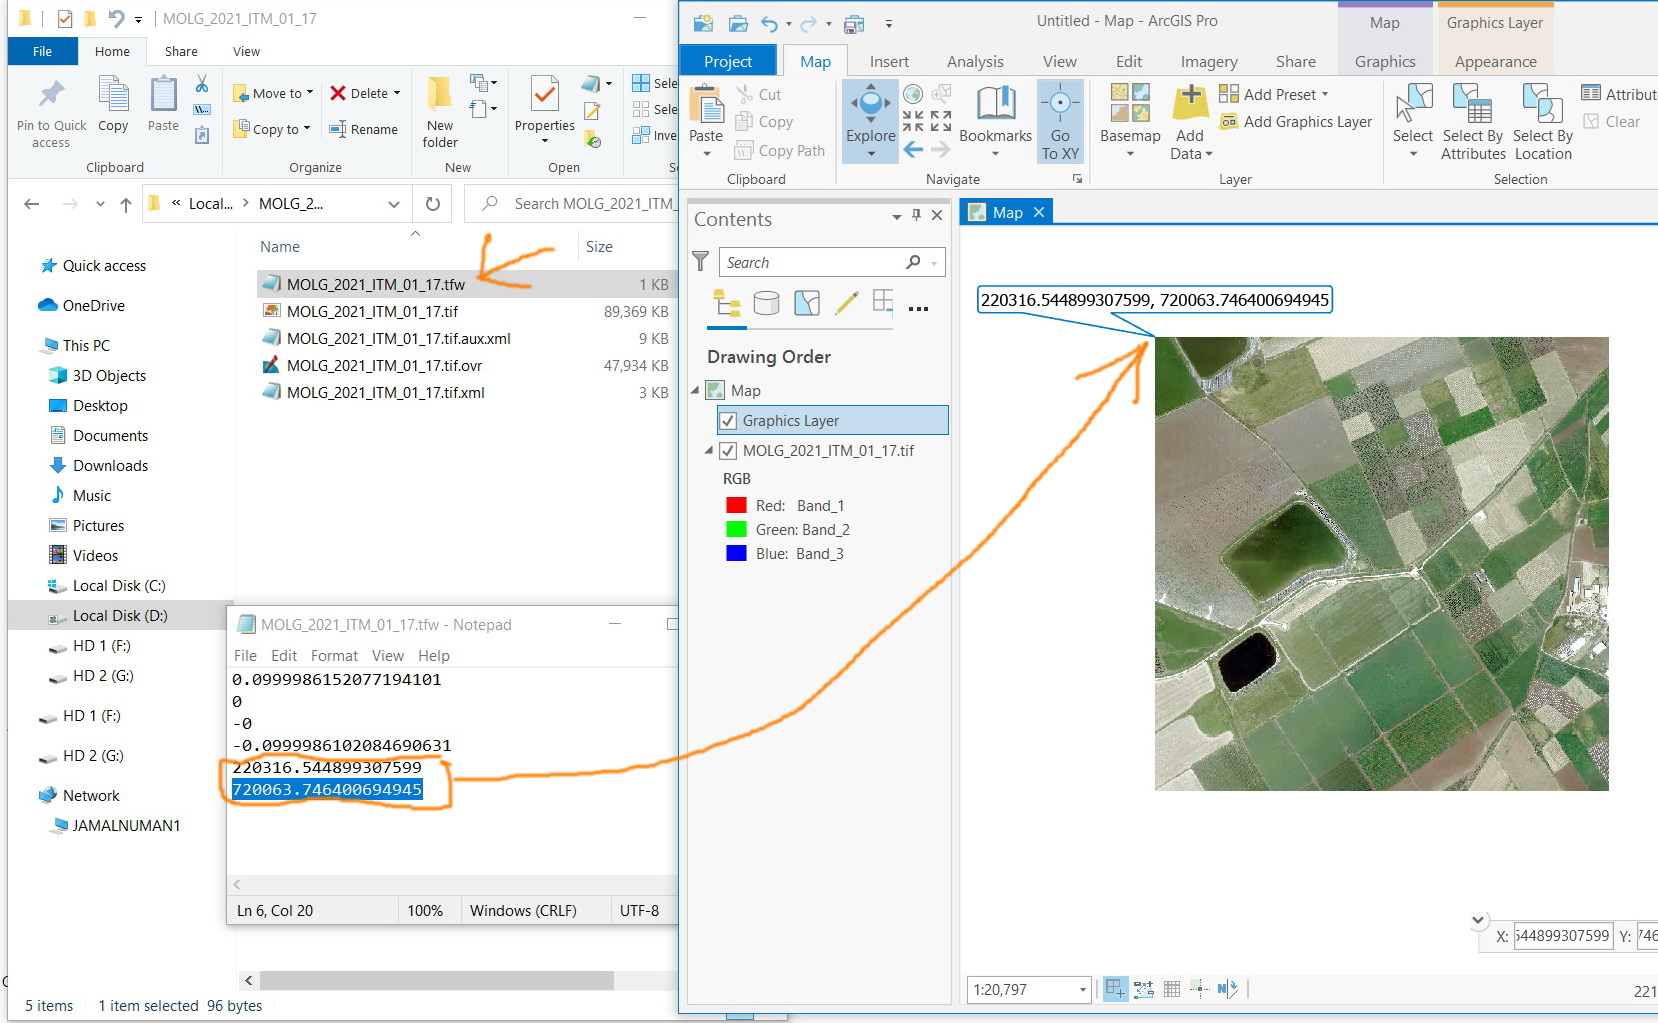
Task: Open the Project tab in ArcGIS Pro
Action: tap(728, 62)
